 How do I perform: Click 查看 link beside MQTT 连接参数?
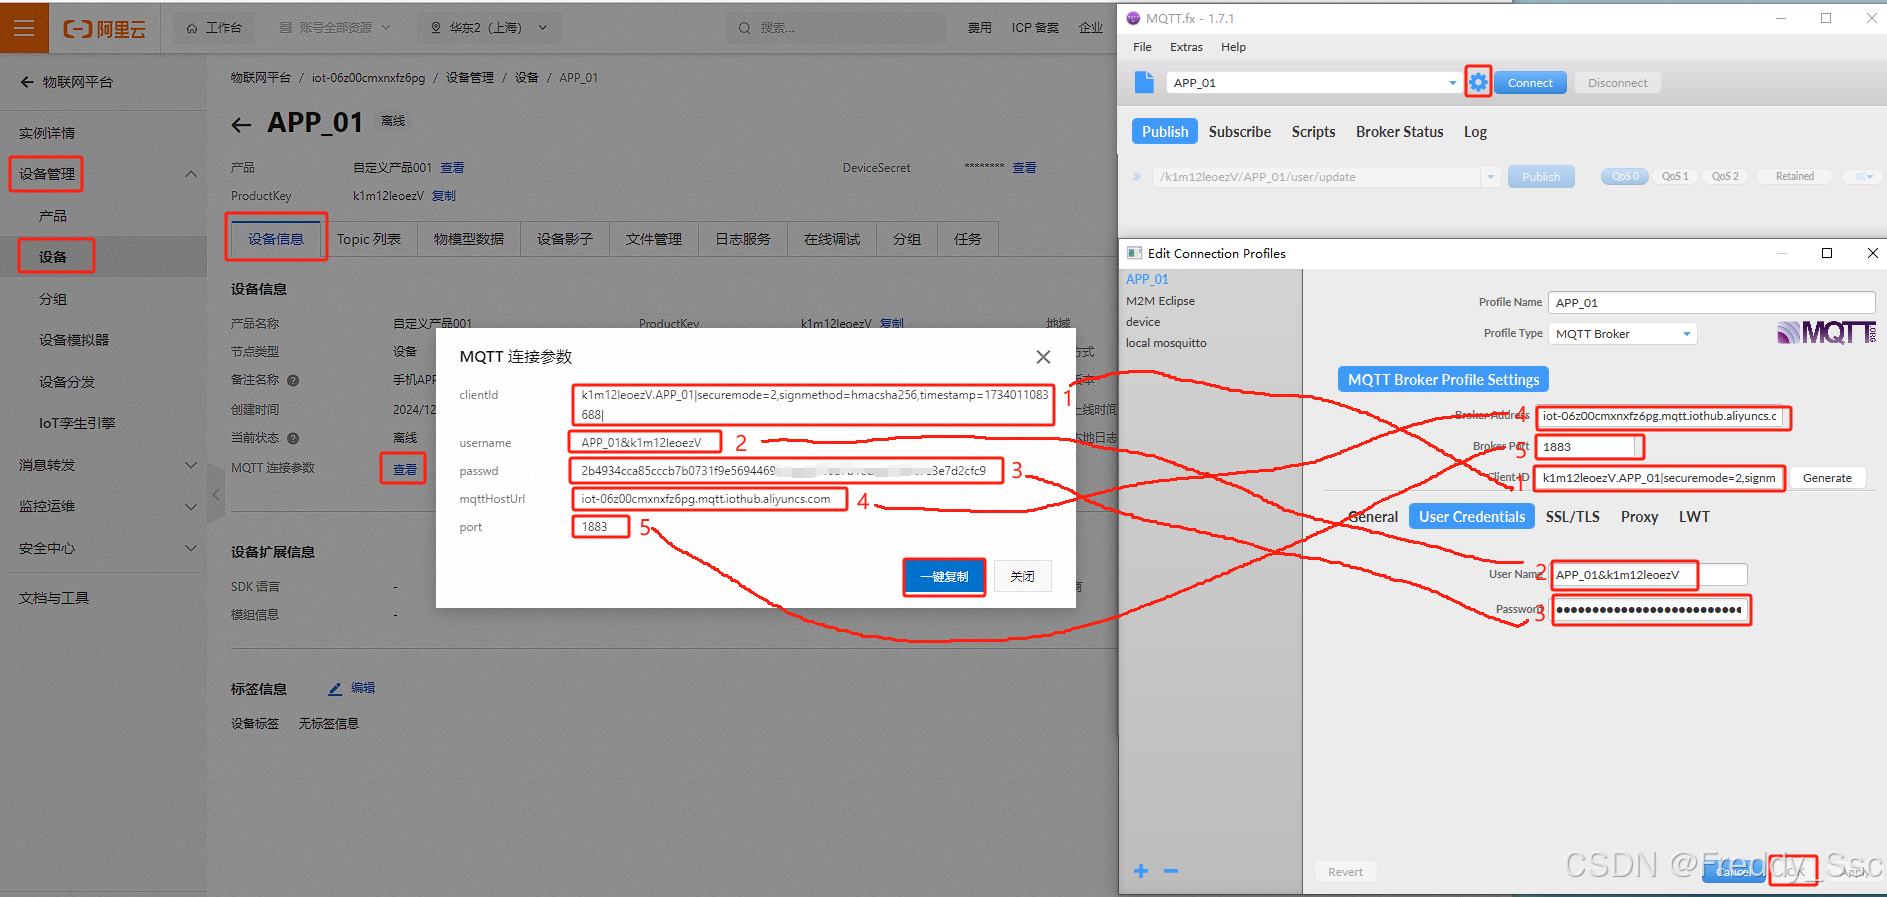tap(404, 469)
